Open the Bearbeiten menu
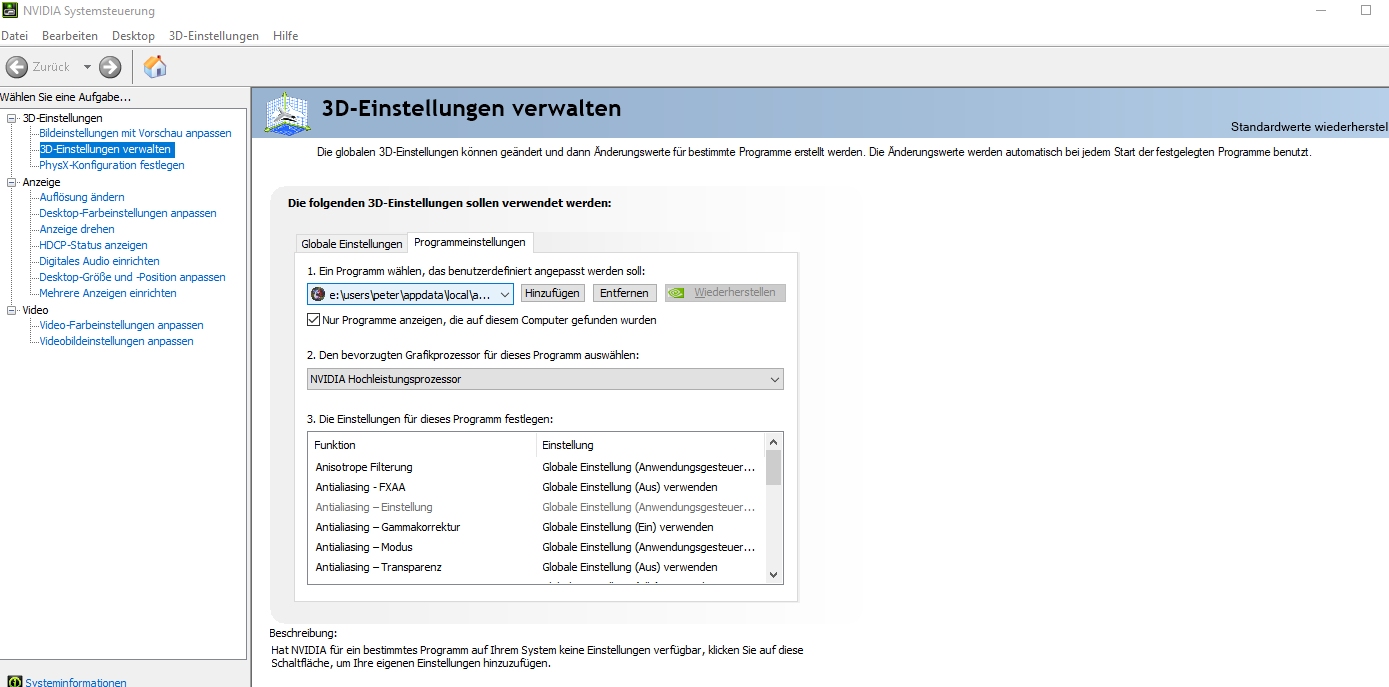 coord(70,36)
